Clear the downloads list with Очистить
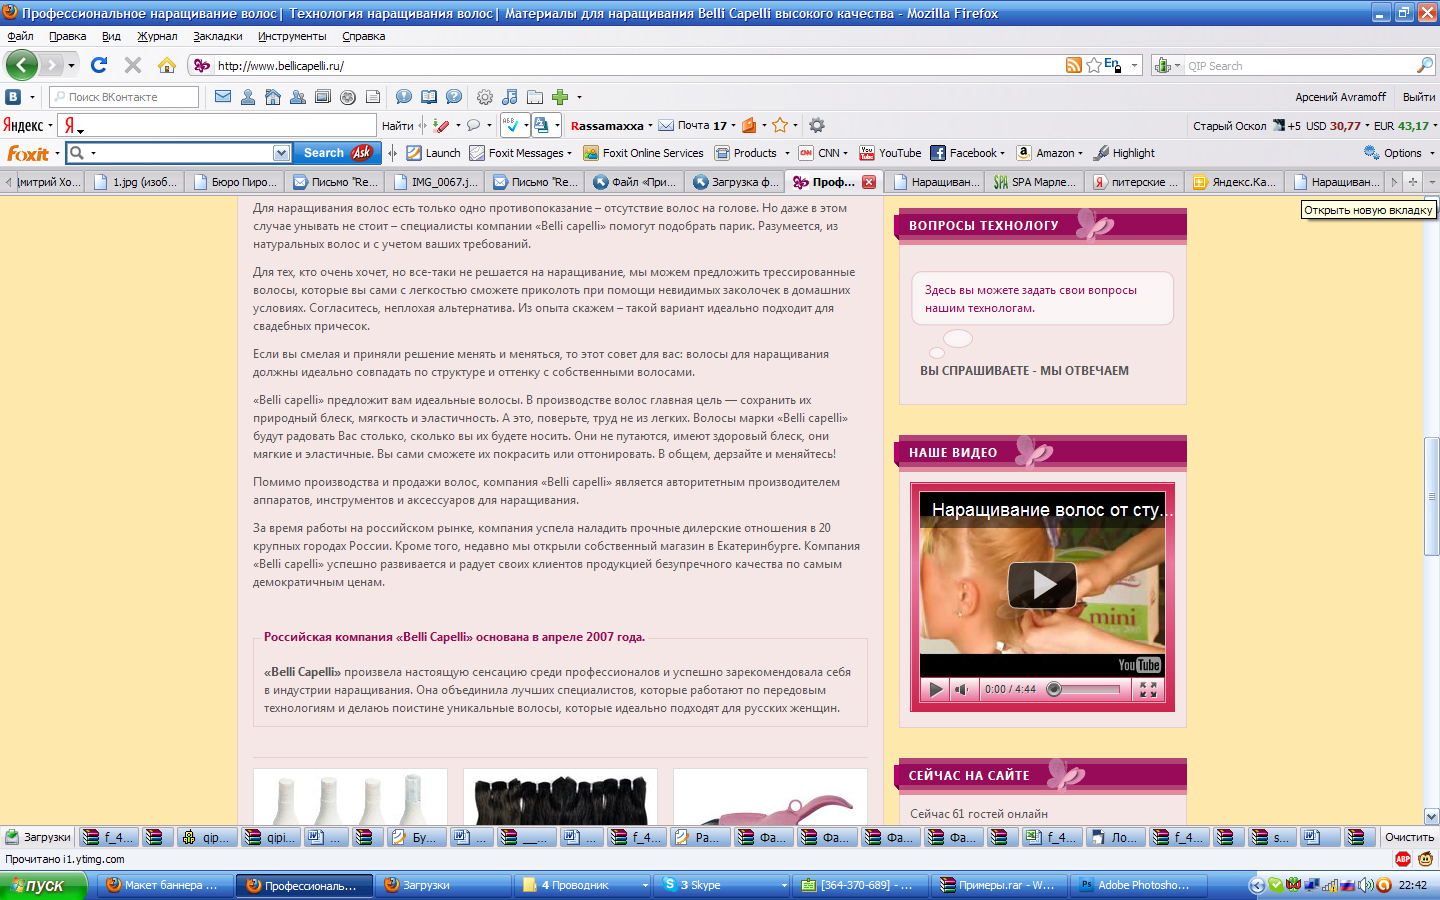1440x900 pixels. tap(1409, 837)
